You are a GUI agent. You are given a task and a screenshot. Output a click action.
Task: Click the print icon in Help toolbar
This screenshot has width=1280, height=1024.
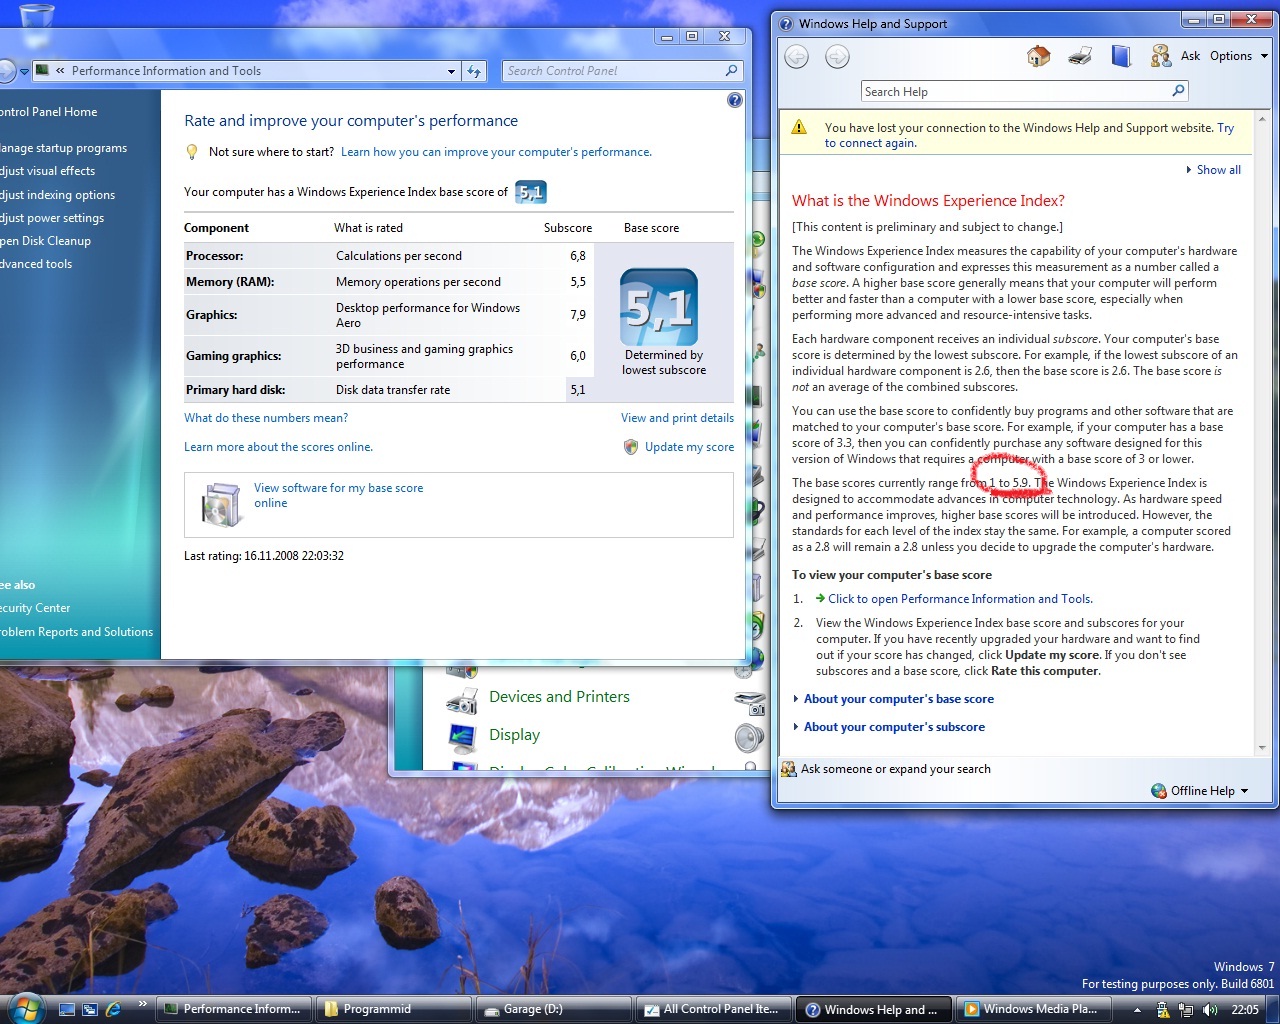1080,56
